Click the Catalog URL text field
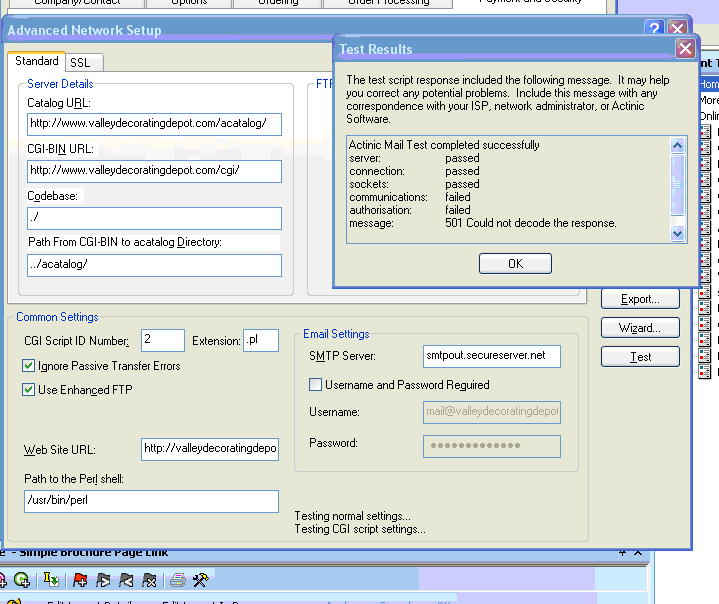719x604 pixels. pos(154,124)
